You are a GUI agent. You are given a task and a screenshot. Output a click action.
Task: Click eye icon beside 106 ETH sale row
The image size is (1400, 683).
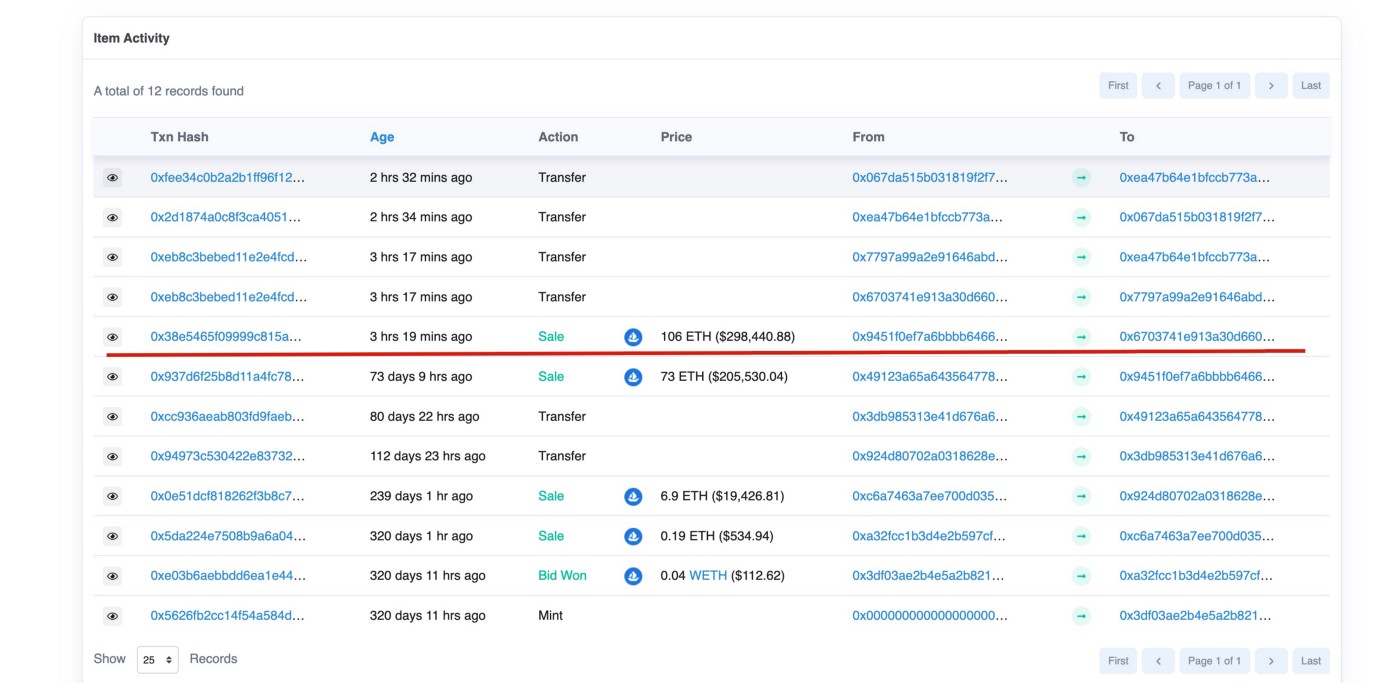[x=112, y=337]
